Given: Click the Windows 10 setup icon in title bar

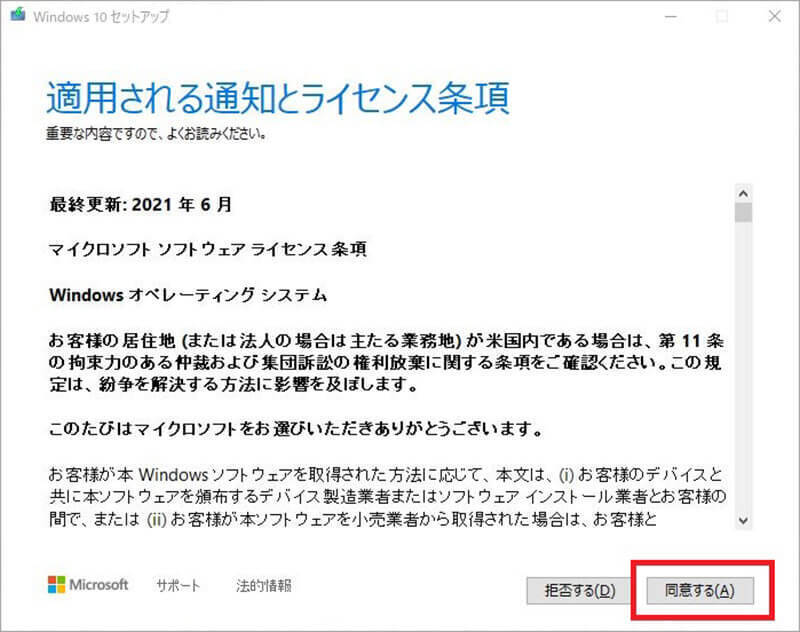Looking at the screenshot, I should 18,14.
